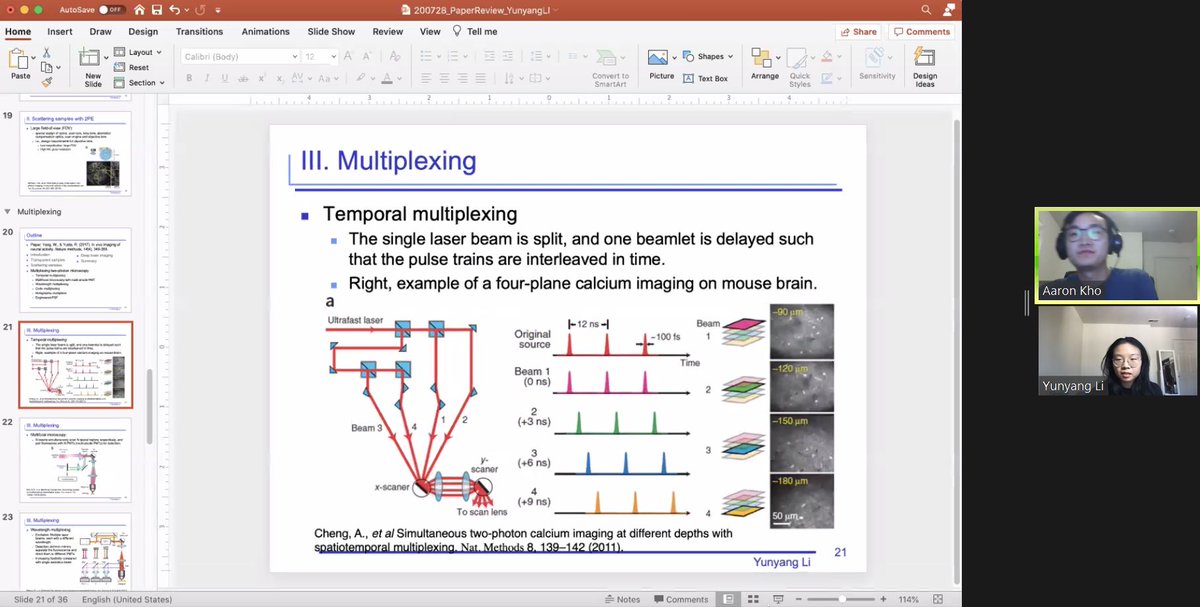Open the Design ribbon tab

pos(143,31)
